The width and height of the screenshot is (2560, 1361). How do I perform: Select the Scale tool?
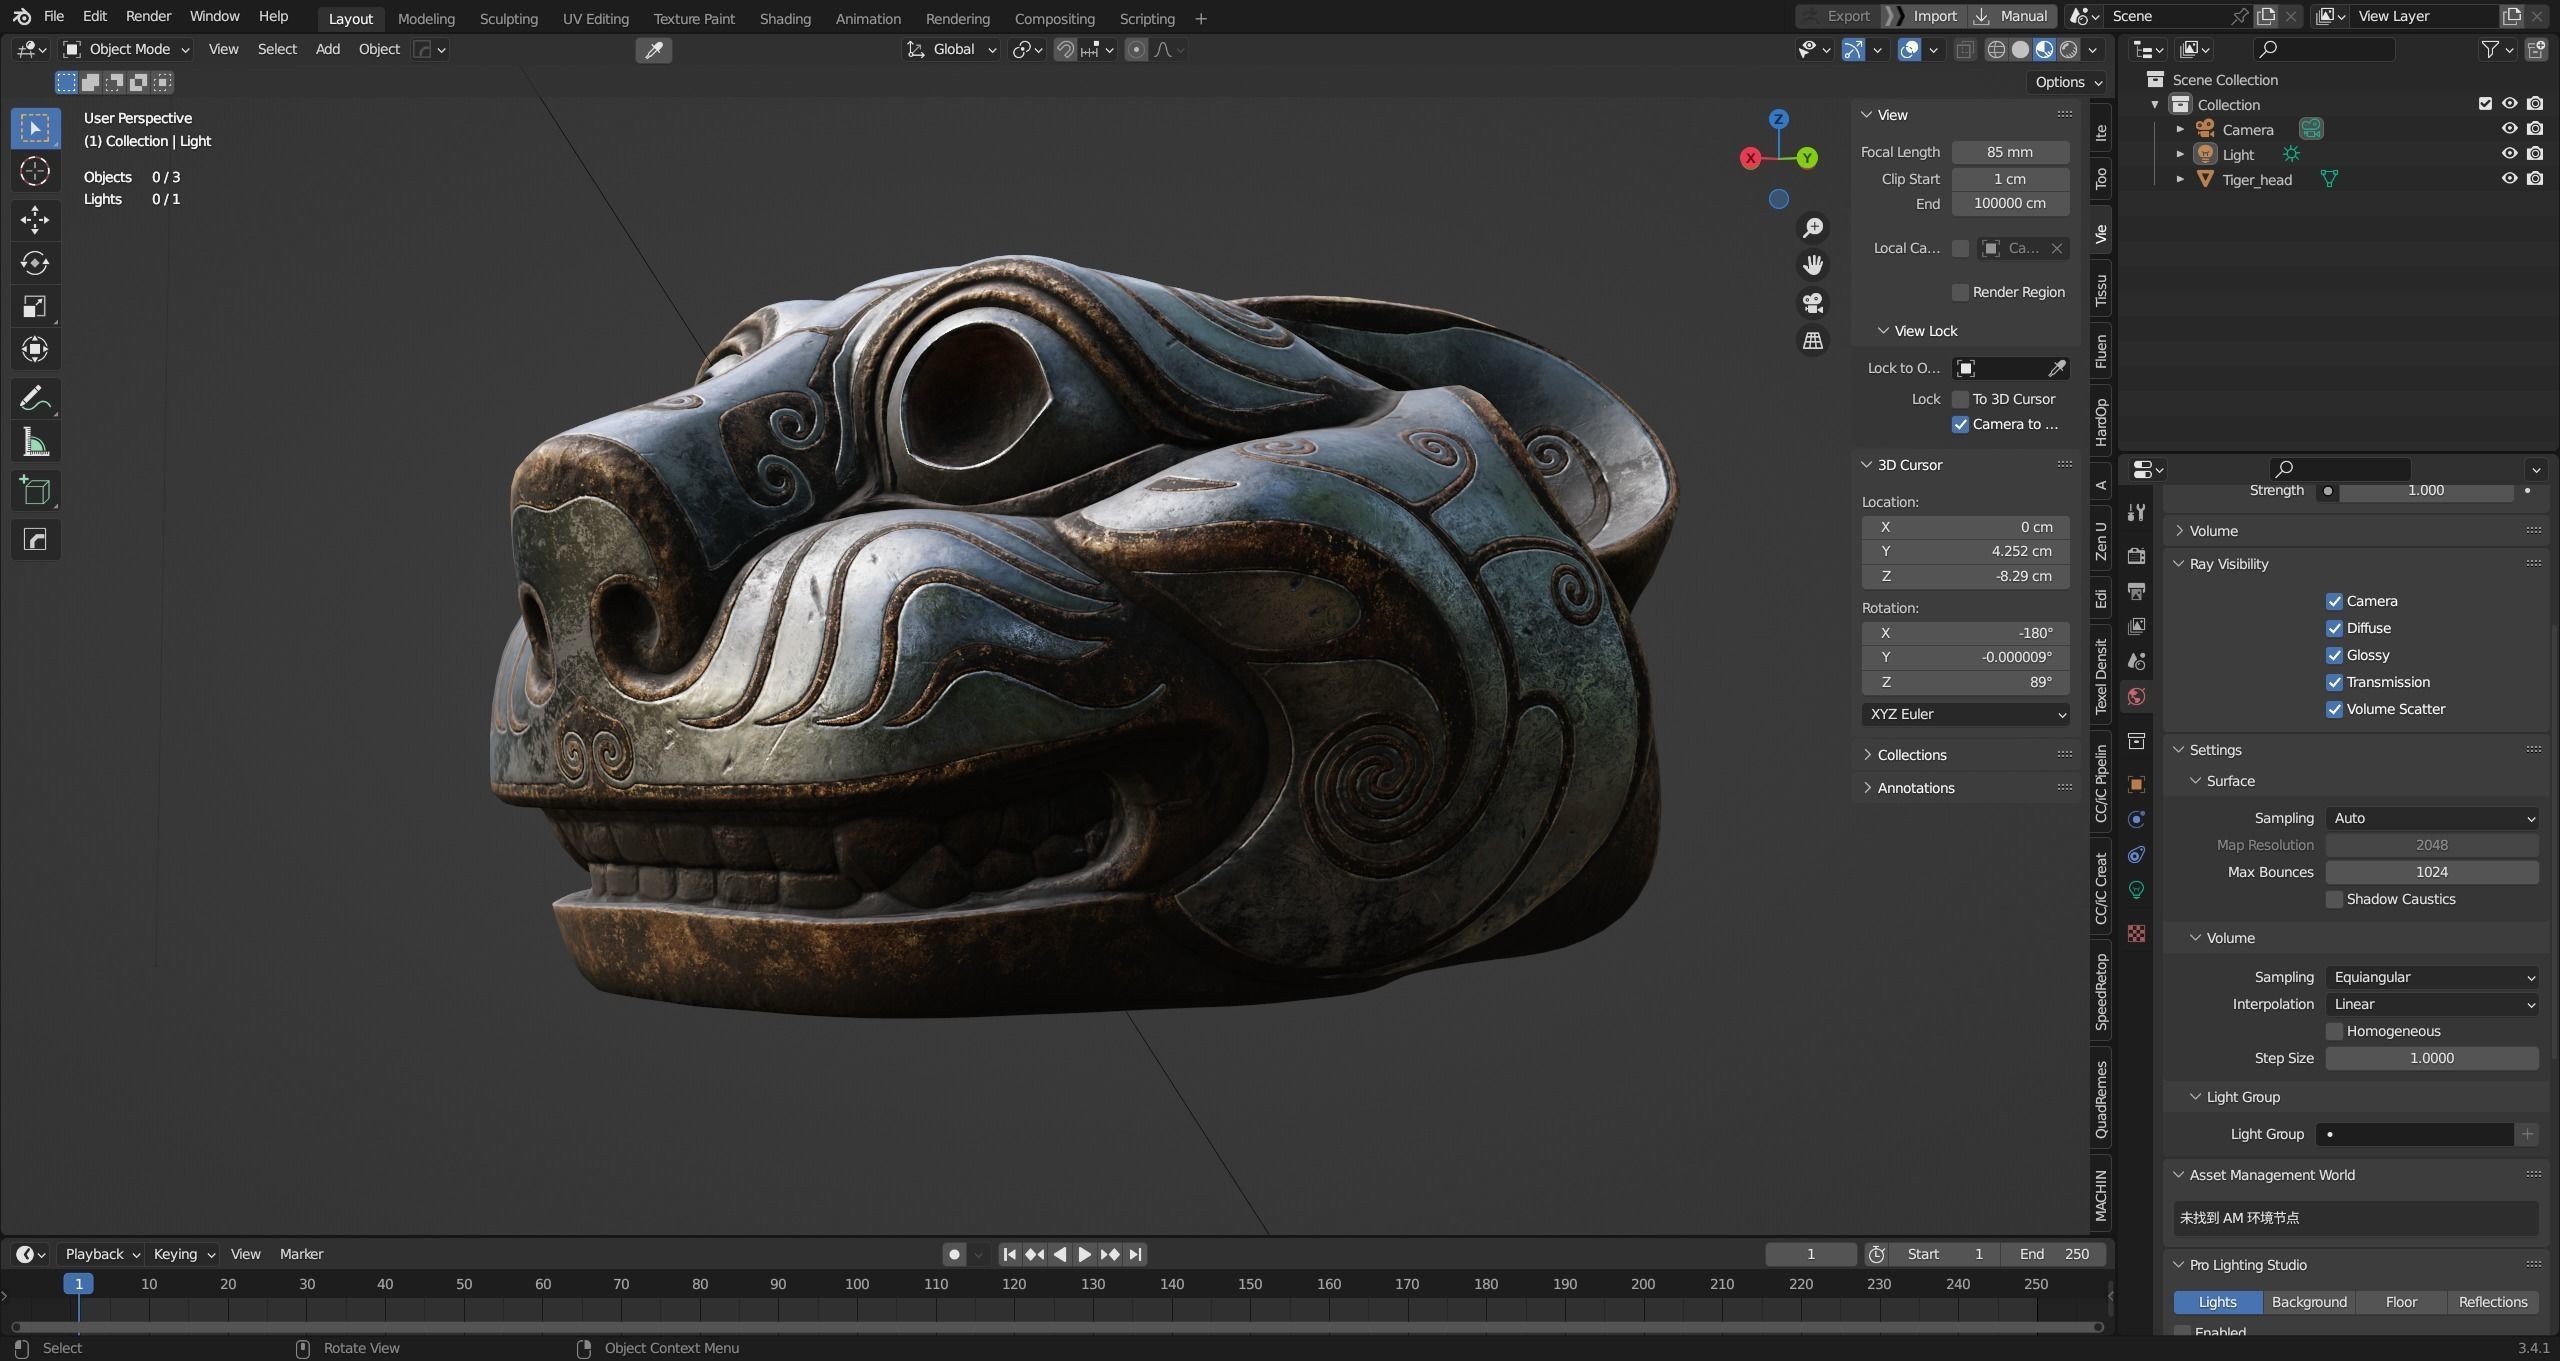click(35, 306)
